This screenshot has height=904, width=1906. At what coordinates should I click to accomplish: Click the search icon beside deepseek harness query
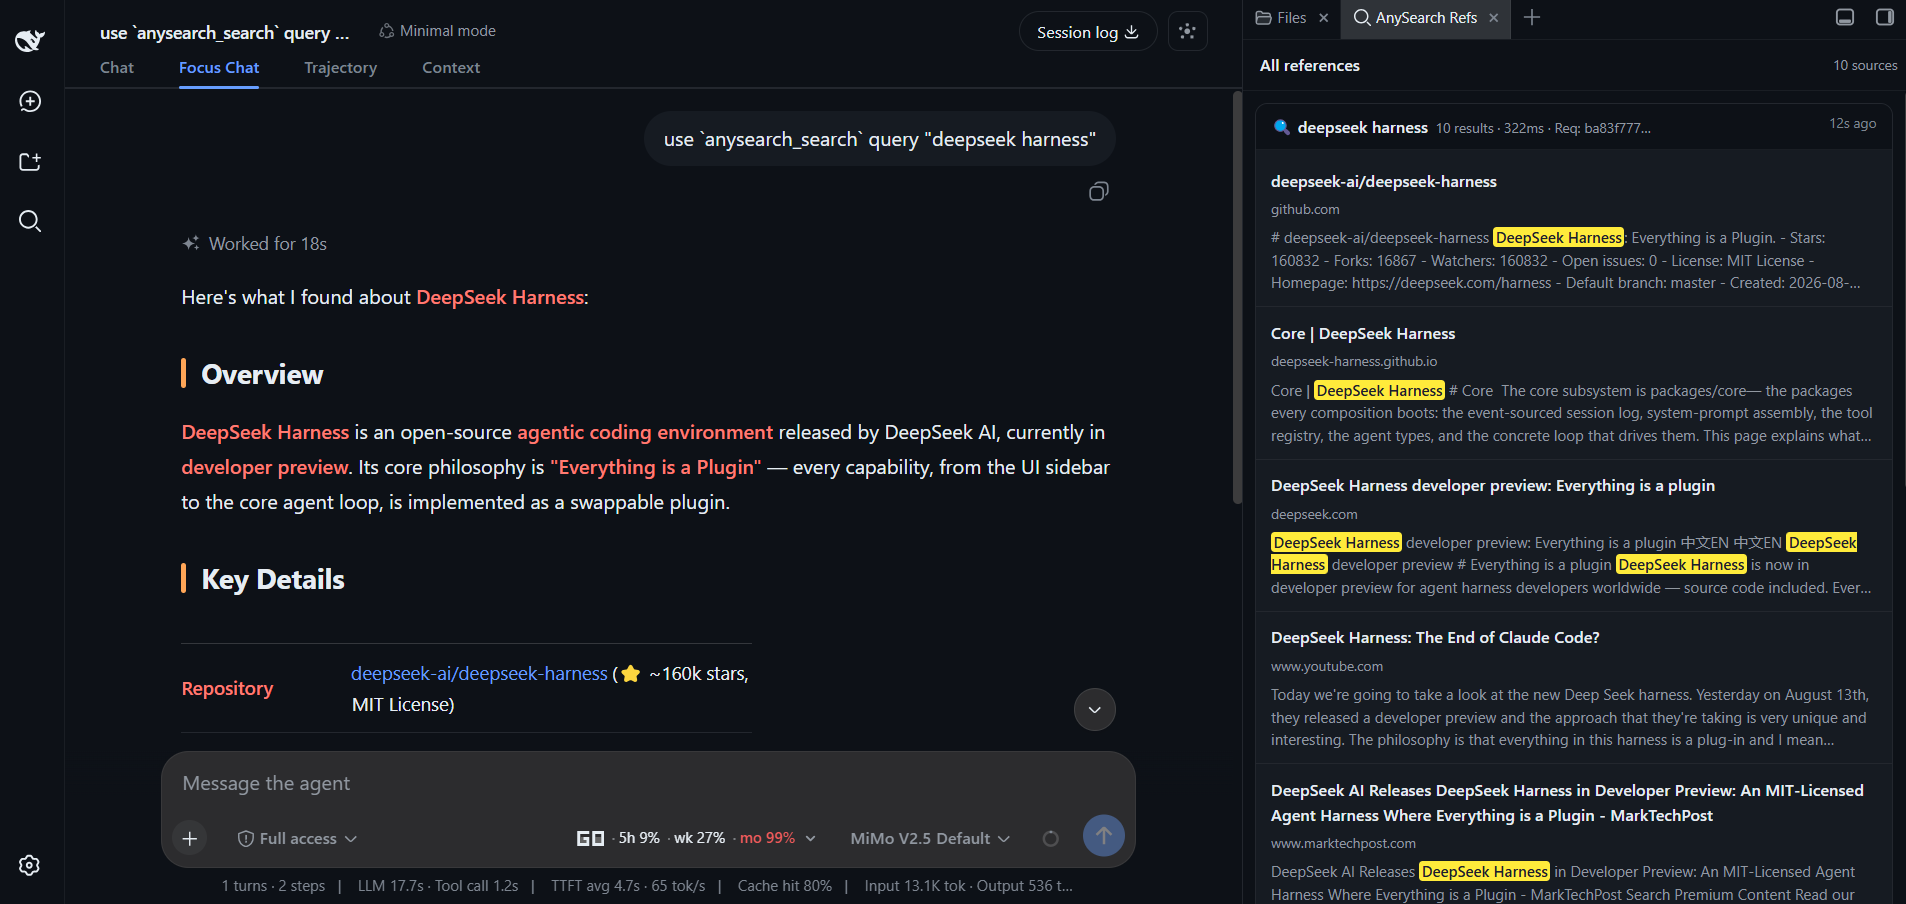[x=1281, y=127]
